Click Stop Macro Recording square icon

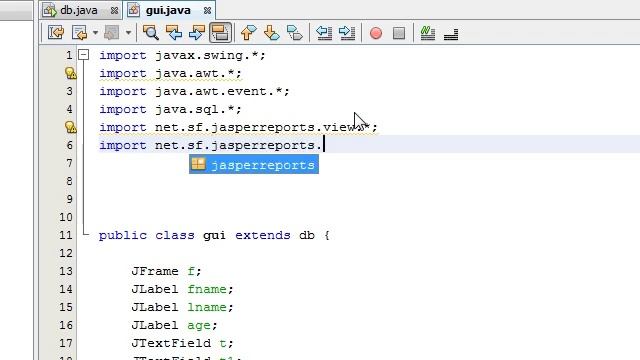tap(399, 33)
